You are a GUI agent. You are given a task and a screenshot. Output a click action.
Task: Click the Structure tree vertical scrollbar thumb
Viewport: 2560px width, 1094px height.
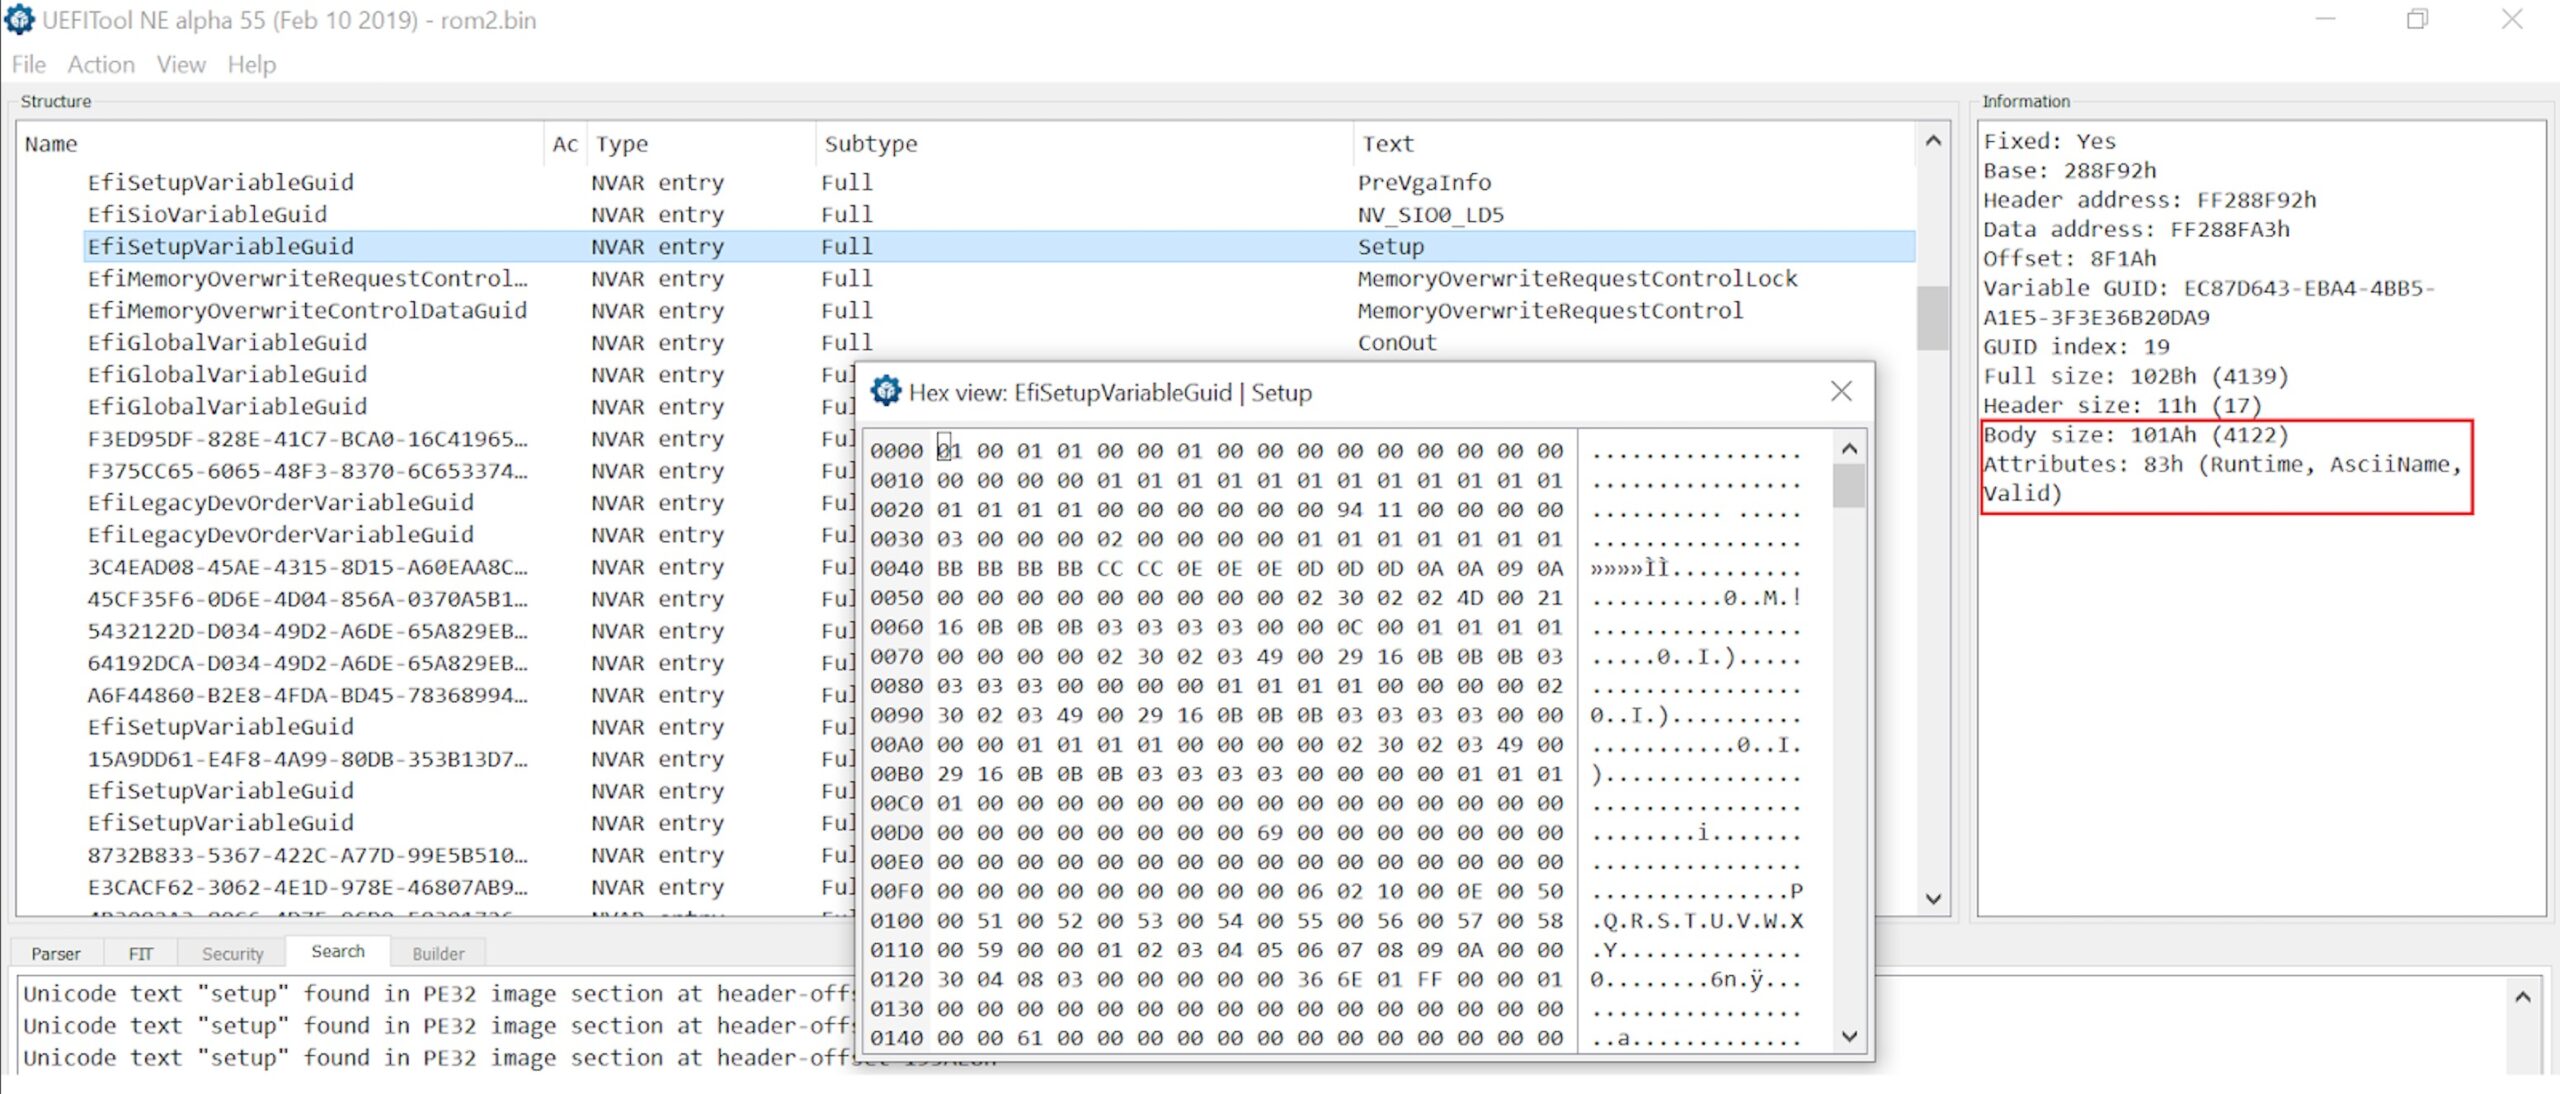1932,318
